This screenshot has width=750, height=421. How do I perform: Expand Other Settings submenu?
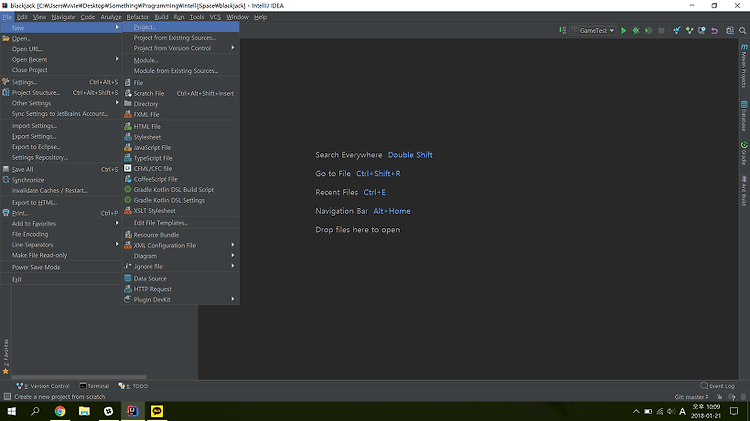click(x=61, y=103)
